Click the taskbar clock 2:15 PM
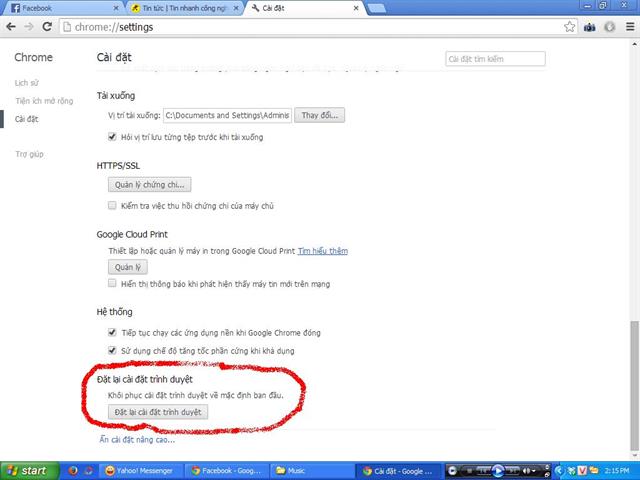The width and height of the screenshot is (640, 480). point(617,471)
